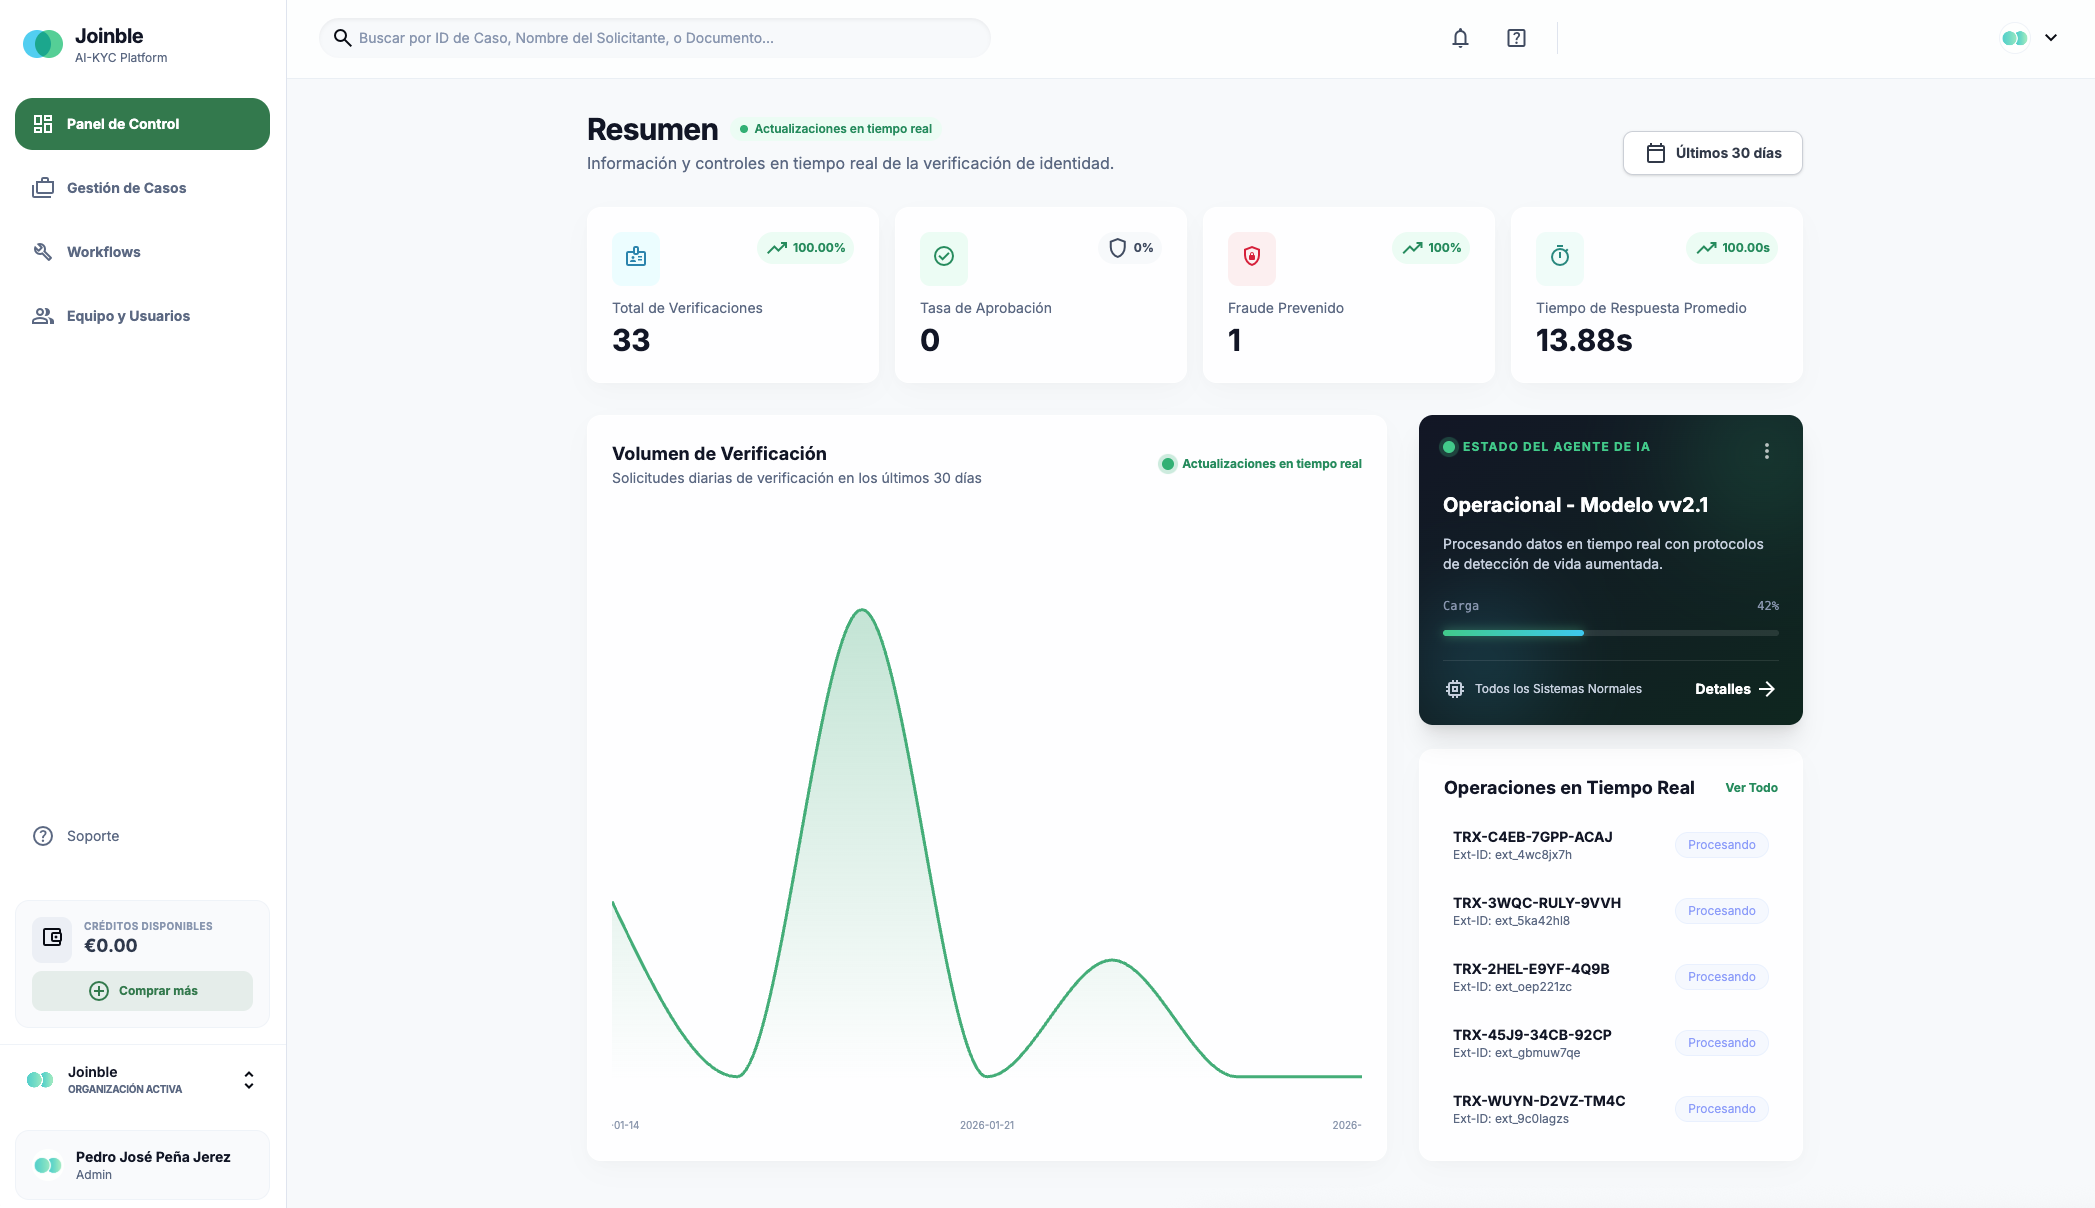Viewport: 2095px width, 1208px height.
Task: Click the Procesando status on TRX-C4EB-7GPP-ACAJ
Action: [1720, 844]
